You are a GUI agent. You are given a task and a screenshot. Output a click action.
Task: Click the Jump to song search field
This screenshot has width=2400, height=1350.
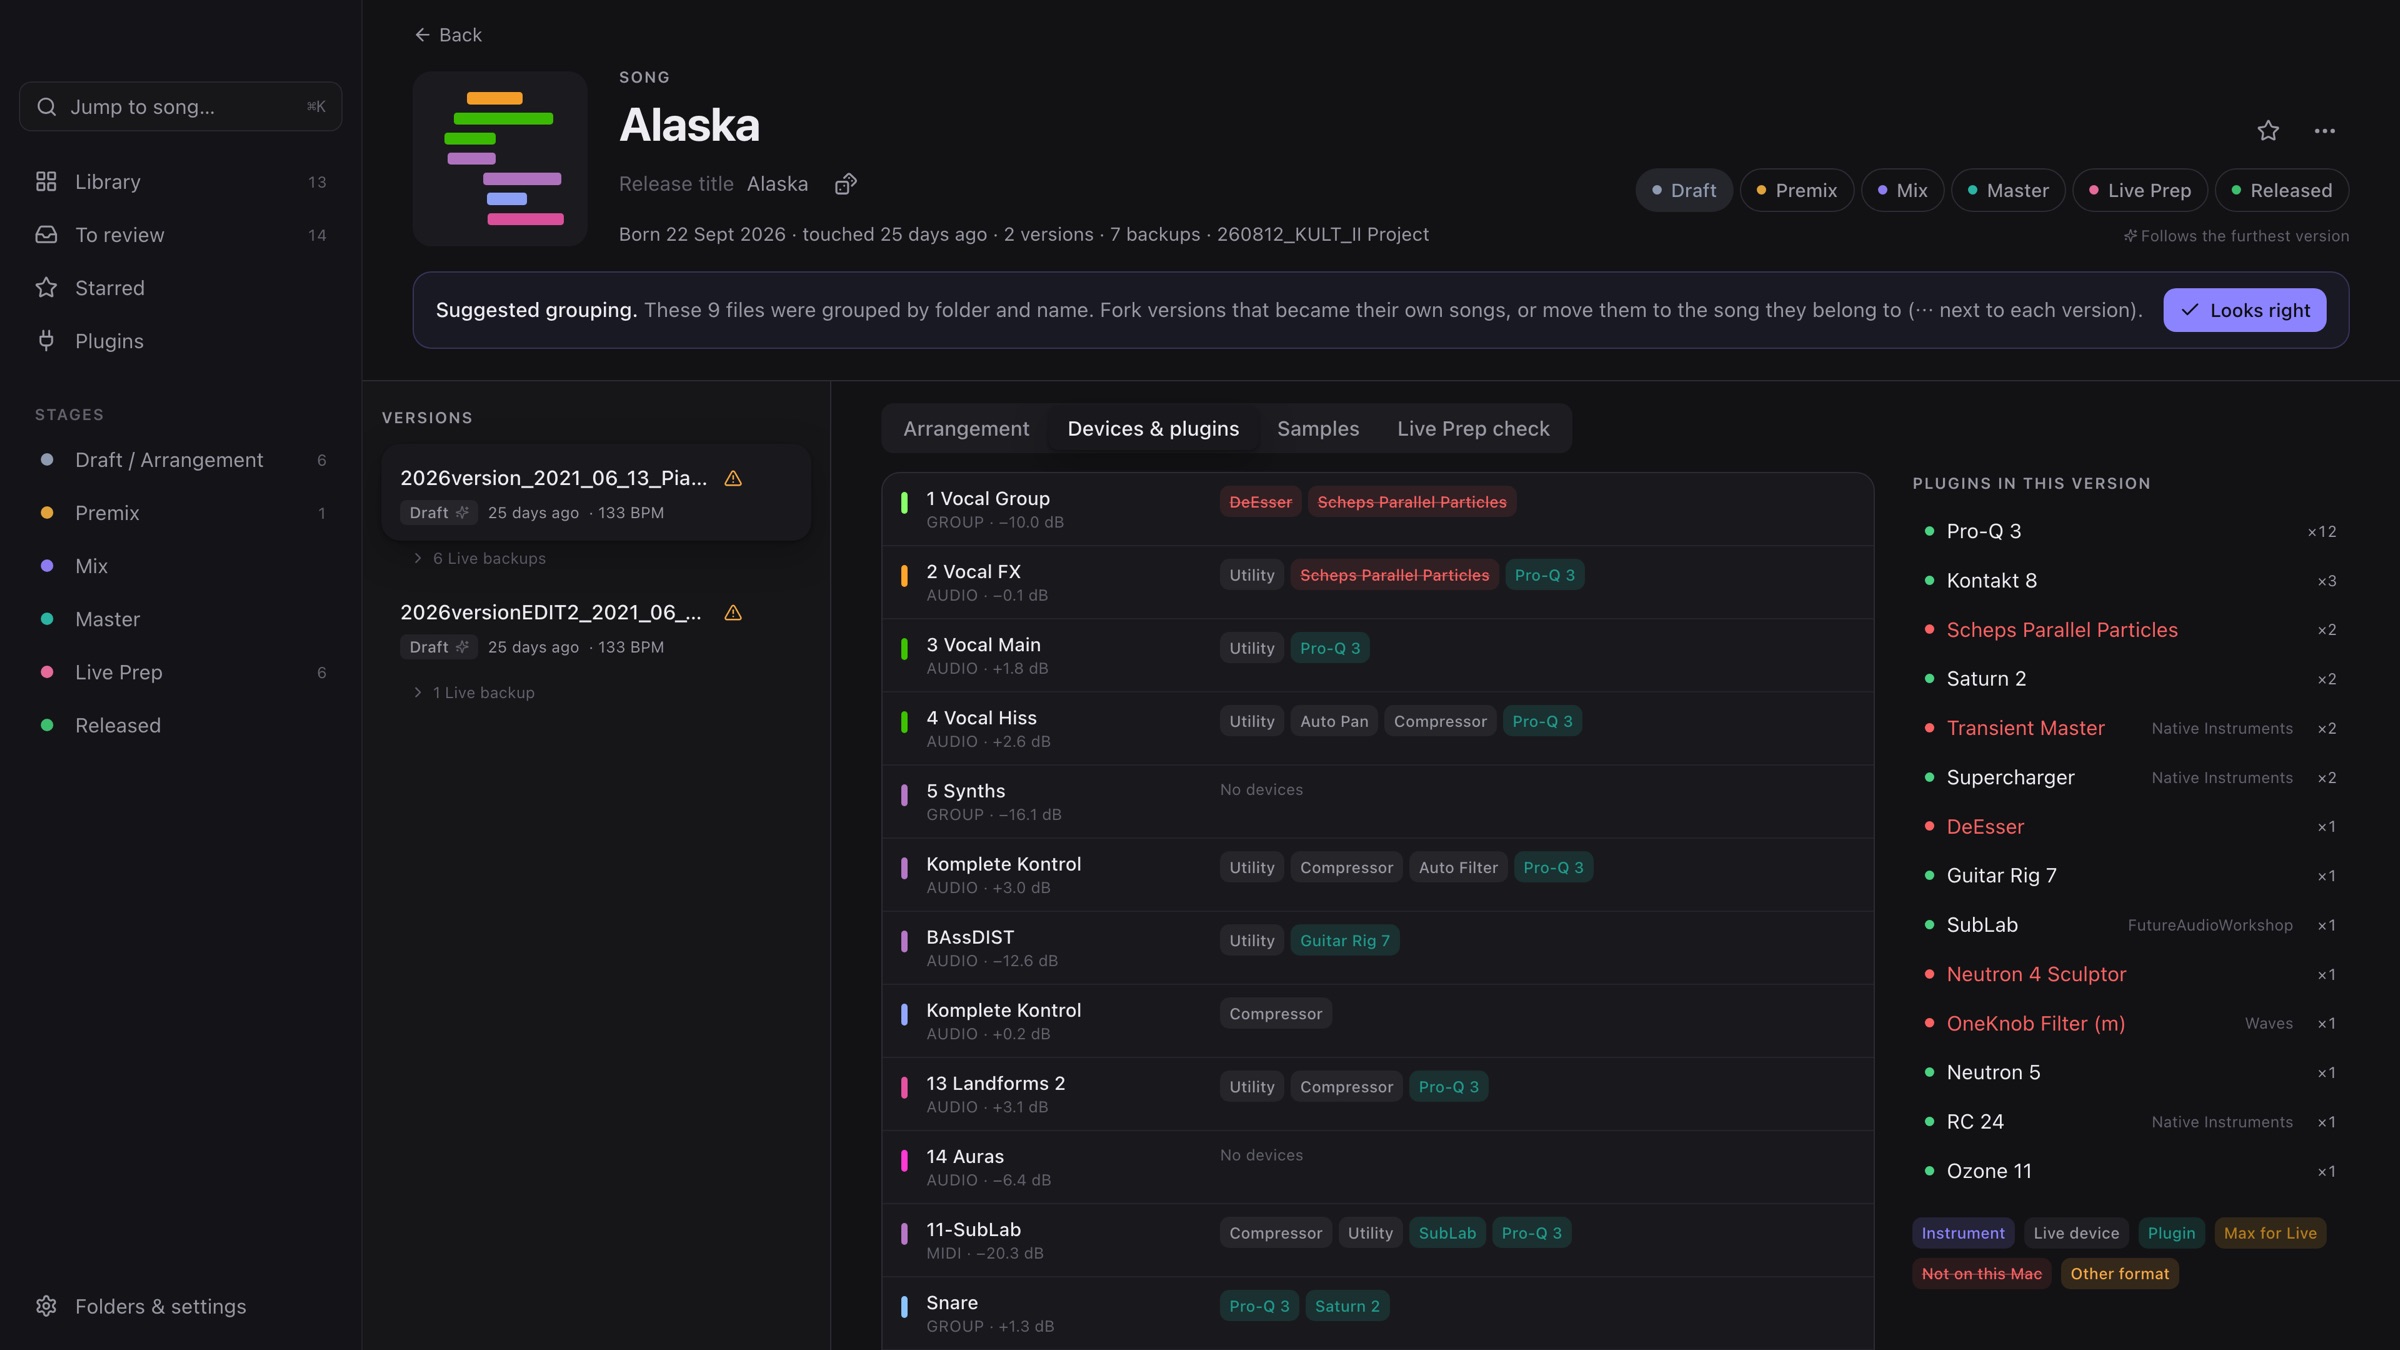point(181,107)
